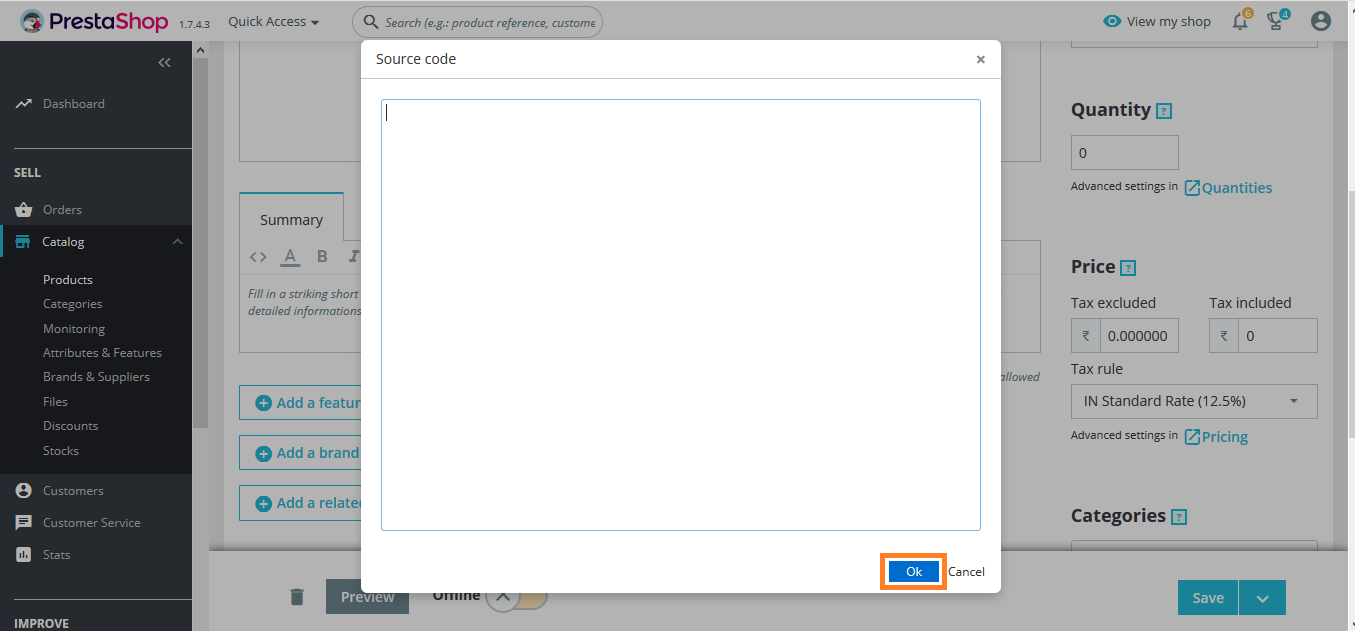Open Files submenu item

(x=55, y=402)
